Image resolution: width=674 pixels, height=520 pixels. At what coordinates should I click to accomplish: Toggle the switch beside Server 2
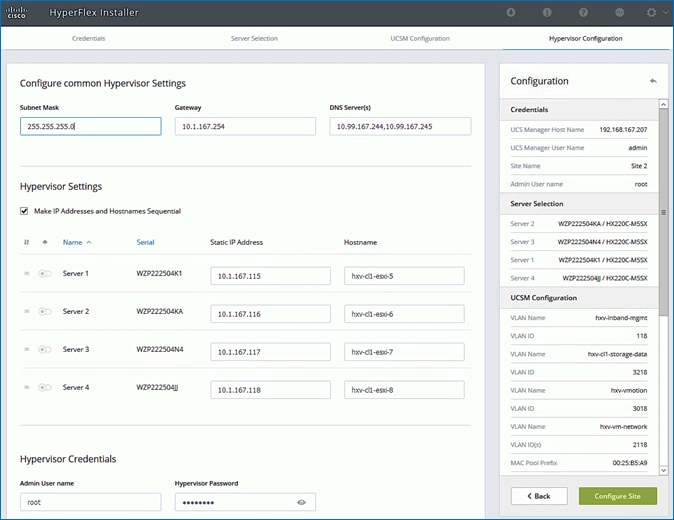click(45, 312)
